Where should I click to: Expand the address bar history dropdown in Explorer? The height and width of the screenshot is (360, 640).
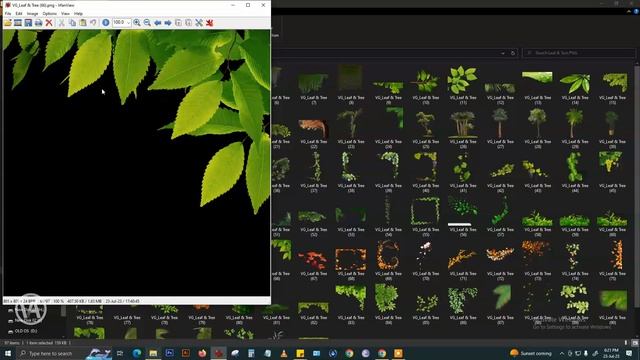tap(503, 53)
